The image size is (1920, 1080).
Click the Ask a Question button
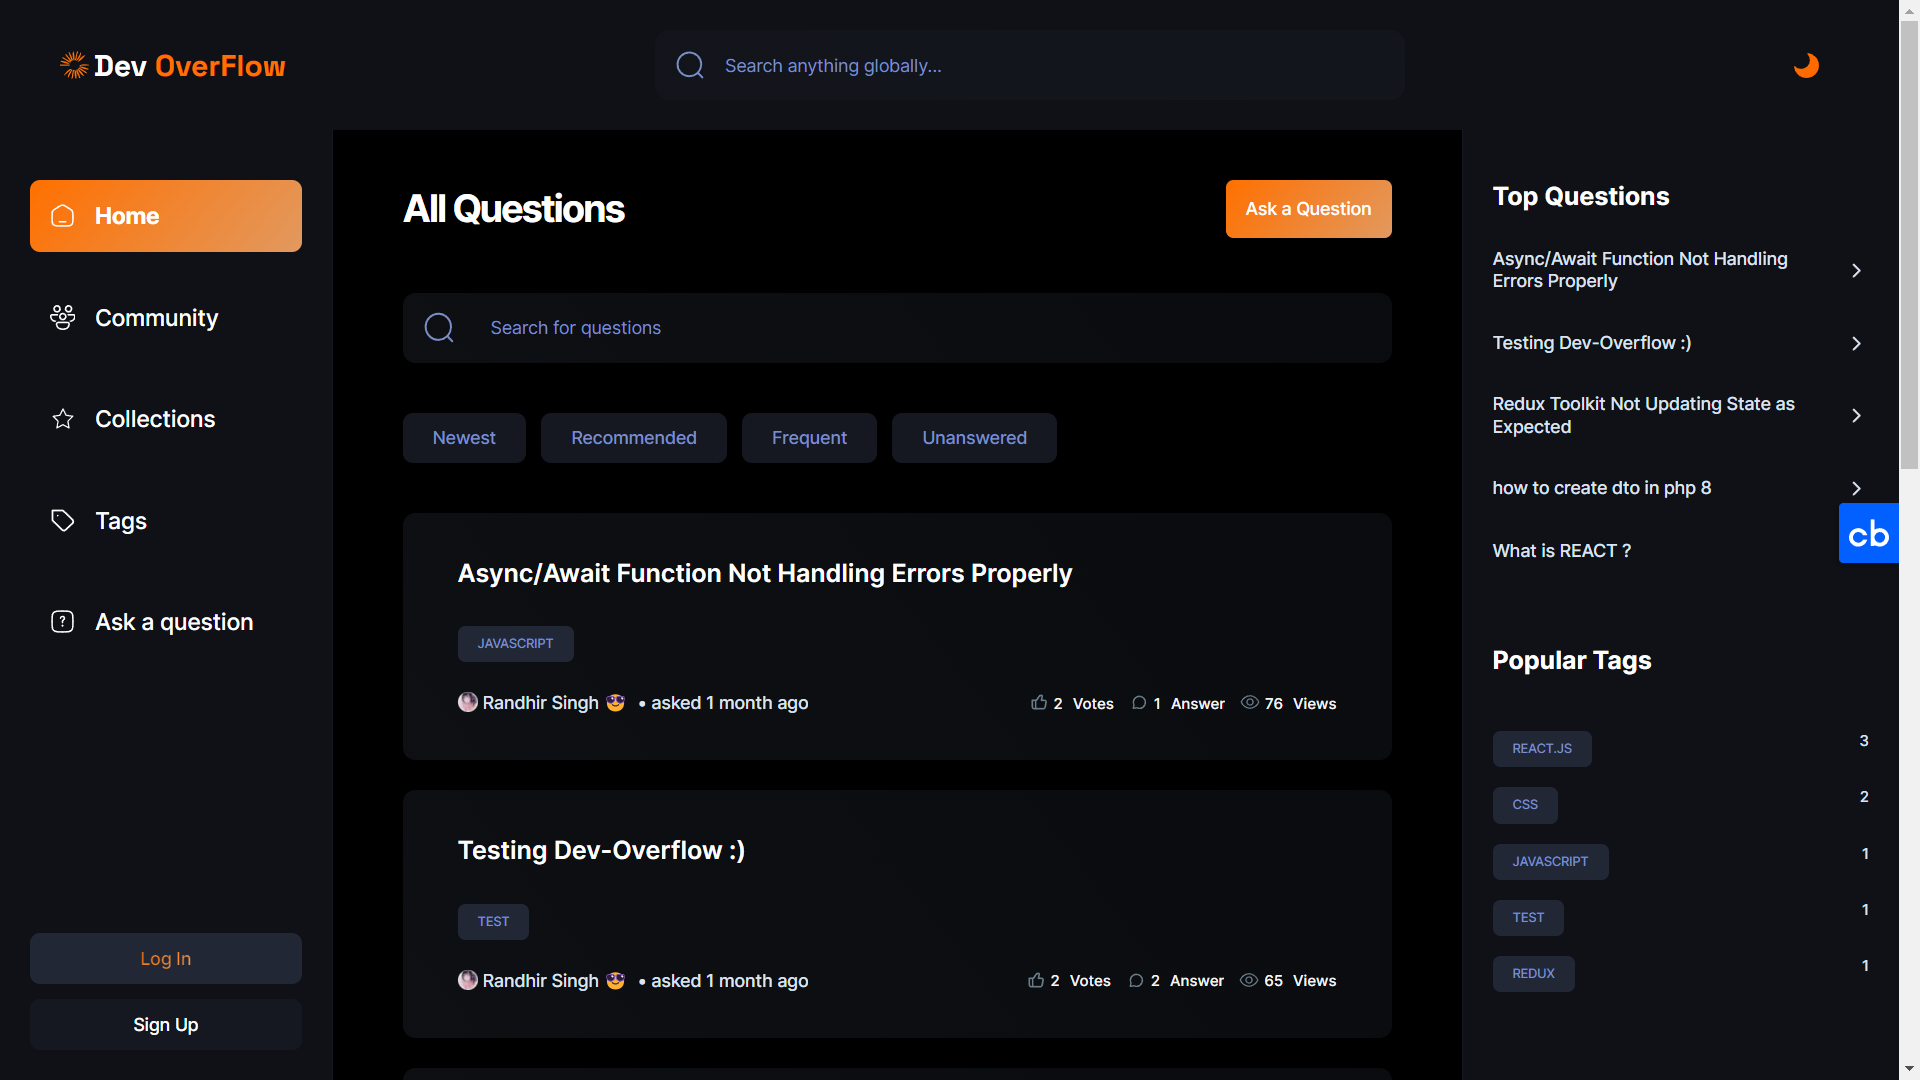(1308, 208)
